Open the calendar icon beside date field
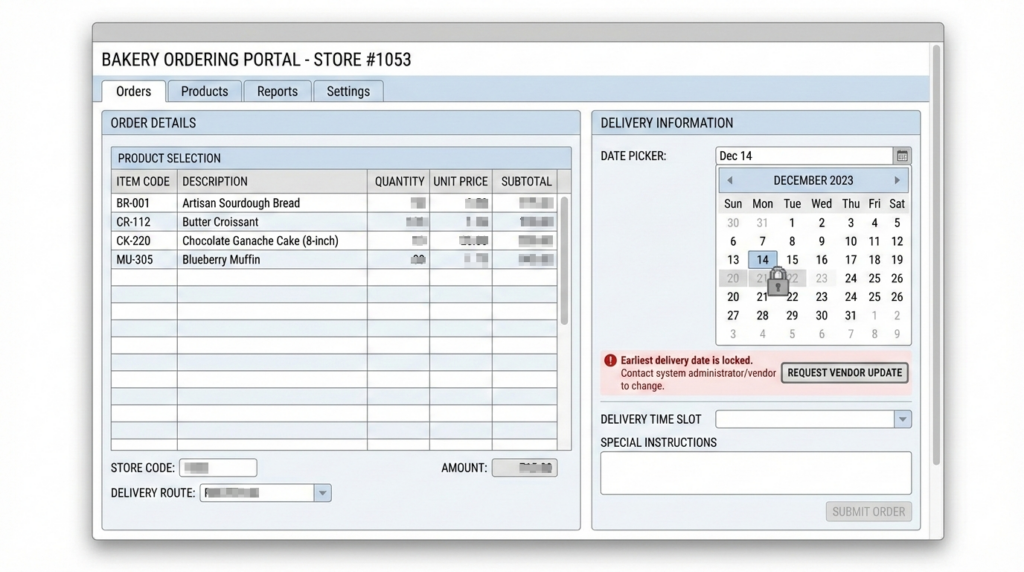Image resolution: width=1024 pixels, height=572 pixels. pyautogui.click(x=902, y=156)
